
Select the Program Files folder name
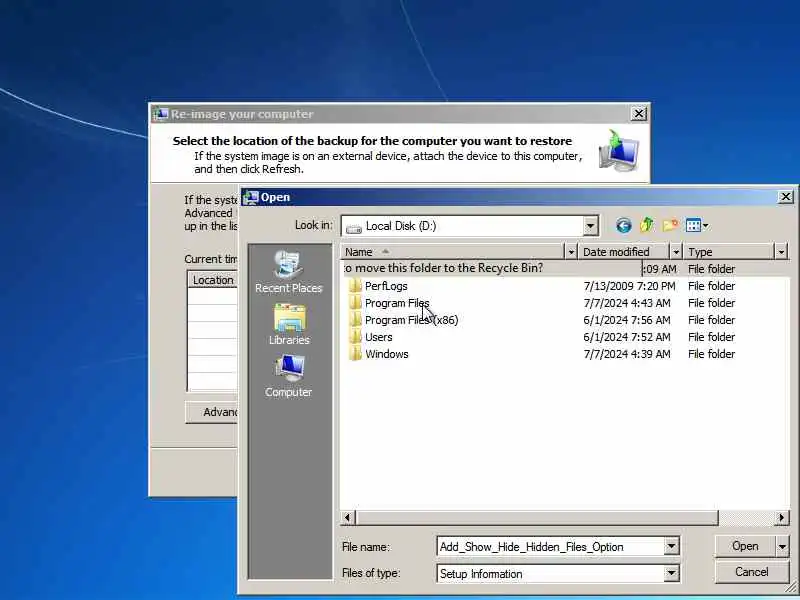[x=397, y=303]
